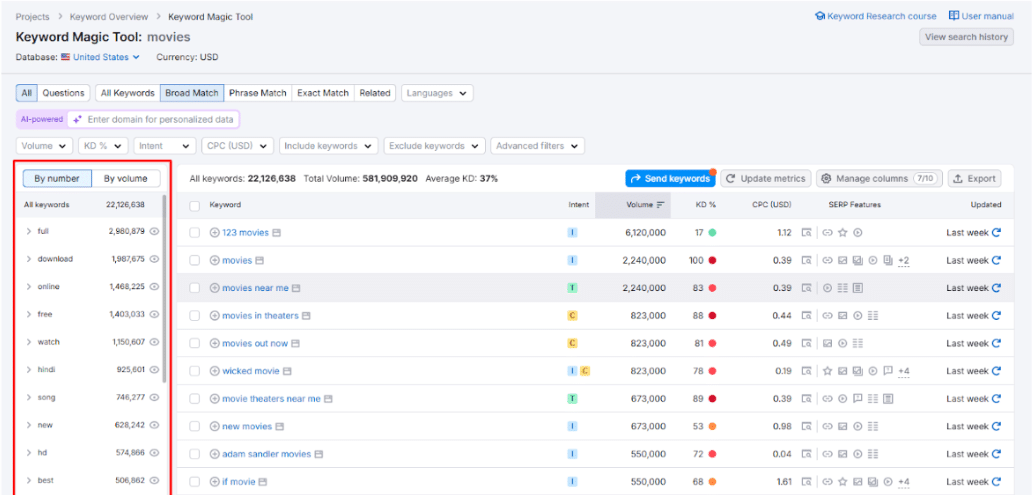1035x495 pixels.
Task: Open the Languages dropdown
Action: pyautogui.click(x=437, y=93)
